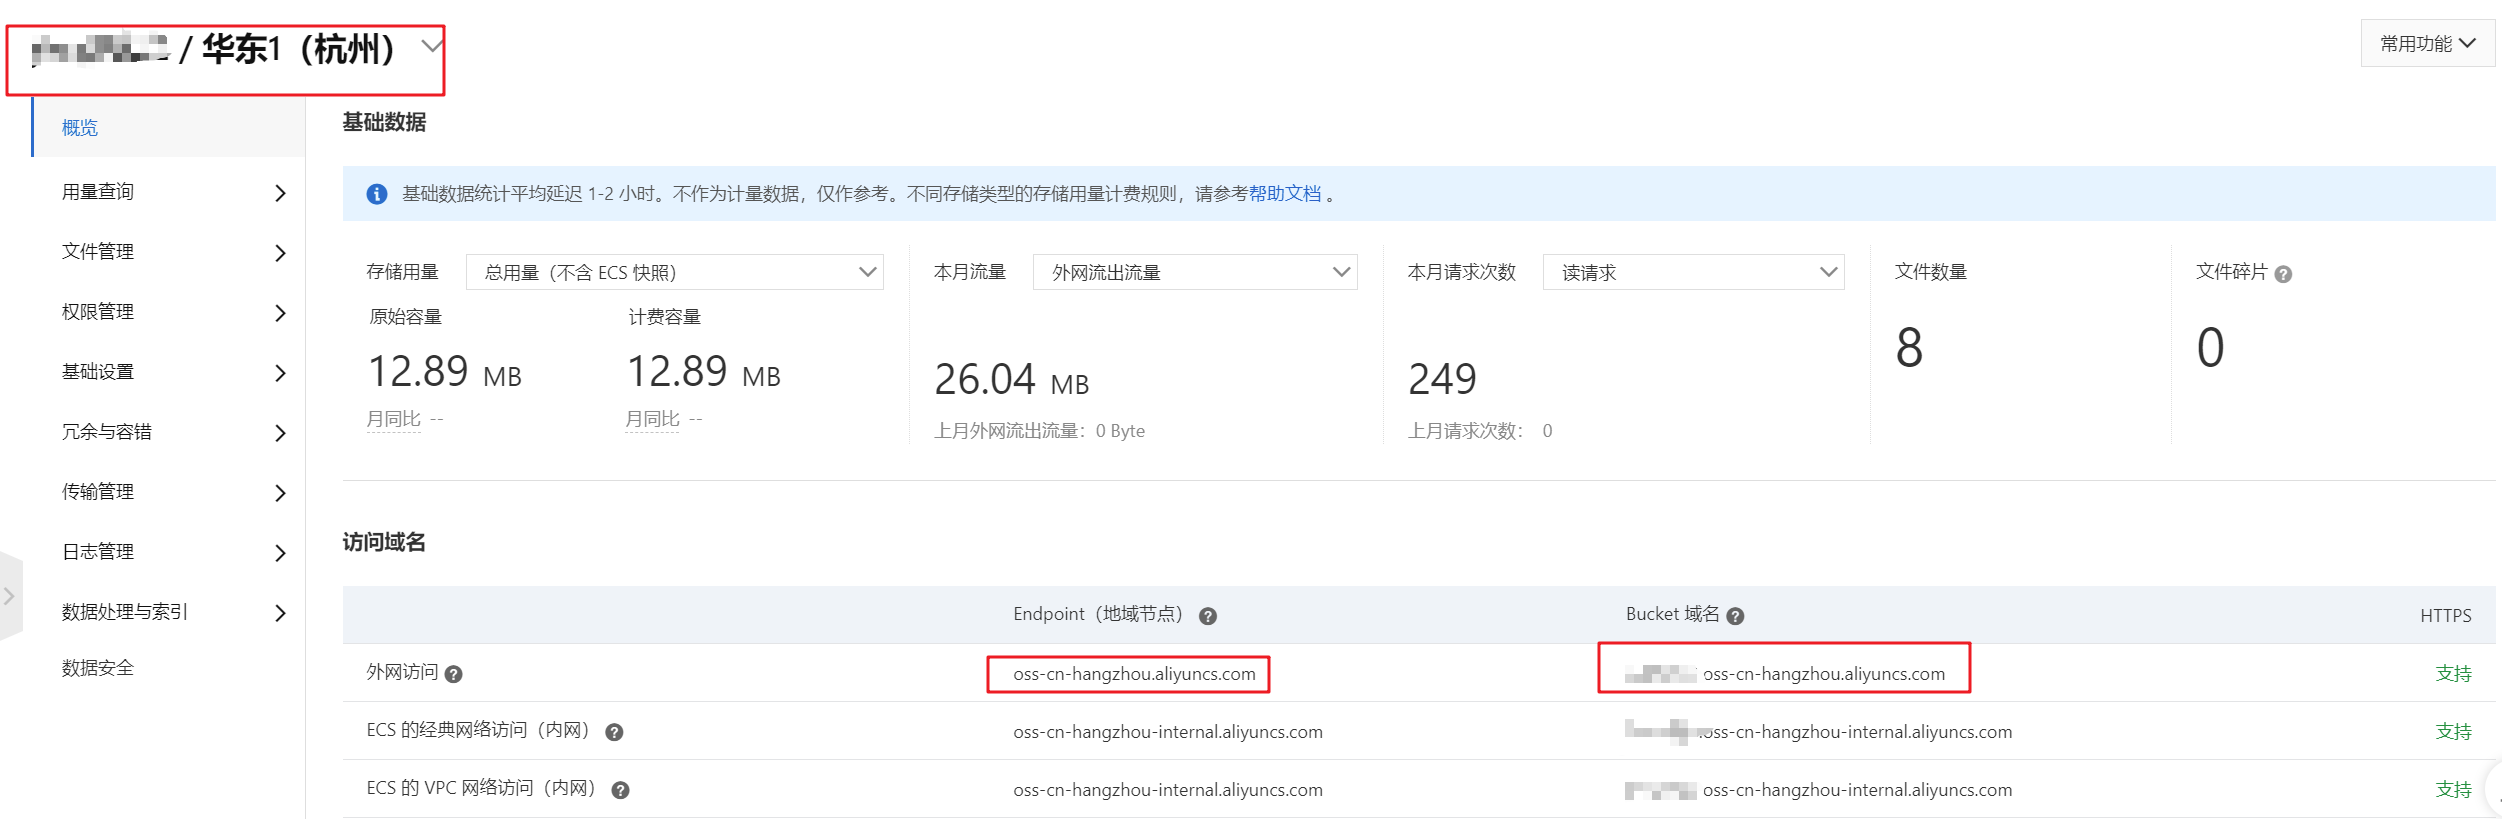Open 数据安全 in the sidebar

point(98,668)
